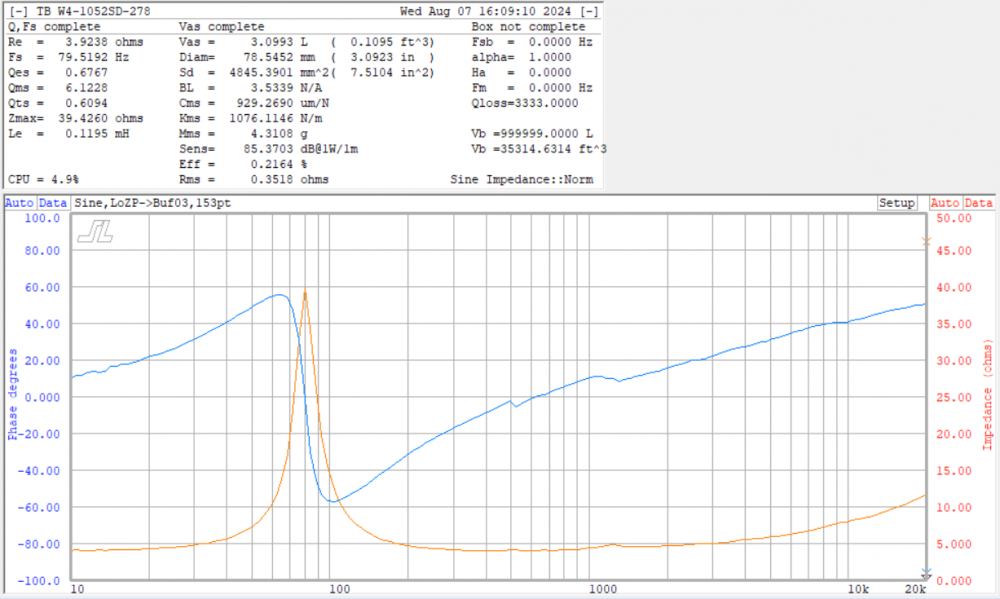This screenshot has height=599, width=1000.
Task: Click the right [-] collapse marker after date
Action: pos(590,12)
